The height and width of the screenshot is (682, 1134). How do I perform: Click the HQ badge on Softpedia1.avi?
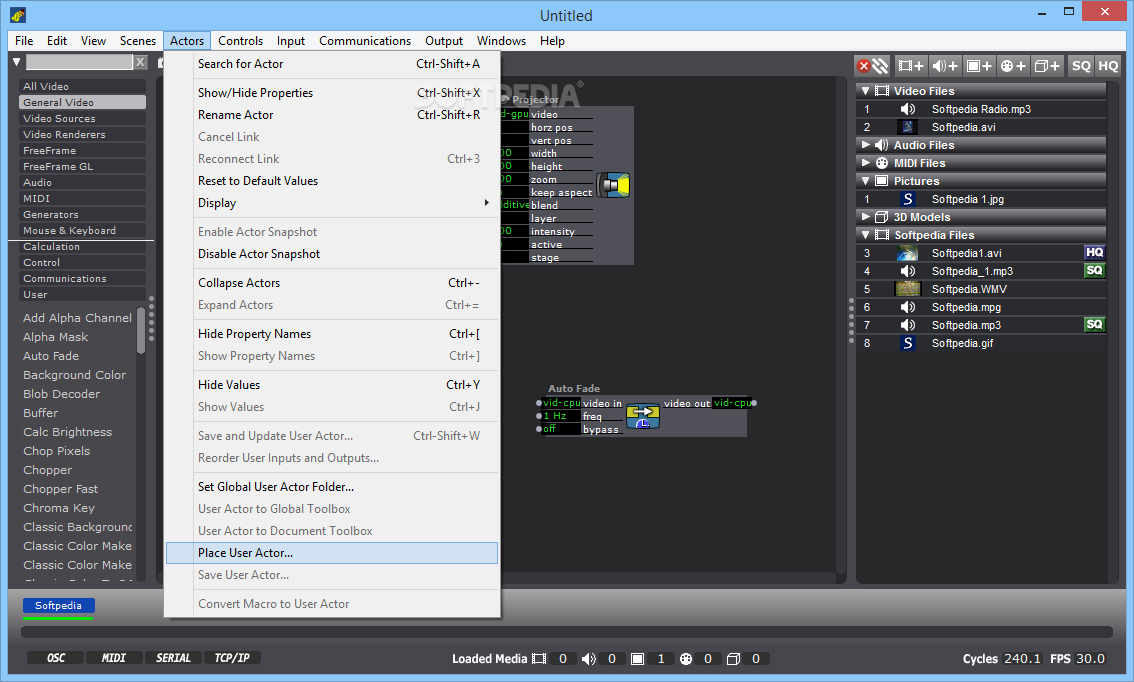coord(1094,252)
